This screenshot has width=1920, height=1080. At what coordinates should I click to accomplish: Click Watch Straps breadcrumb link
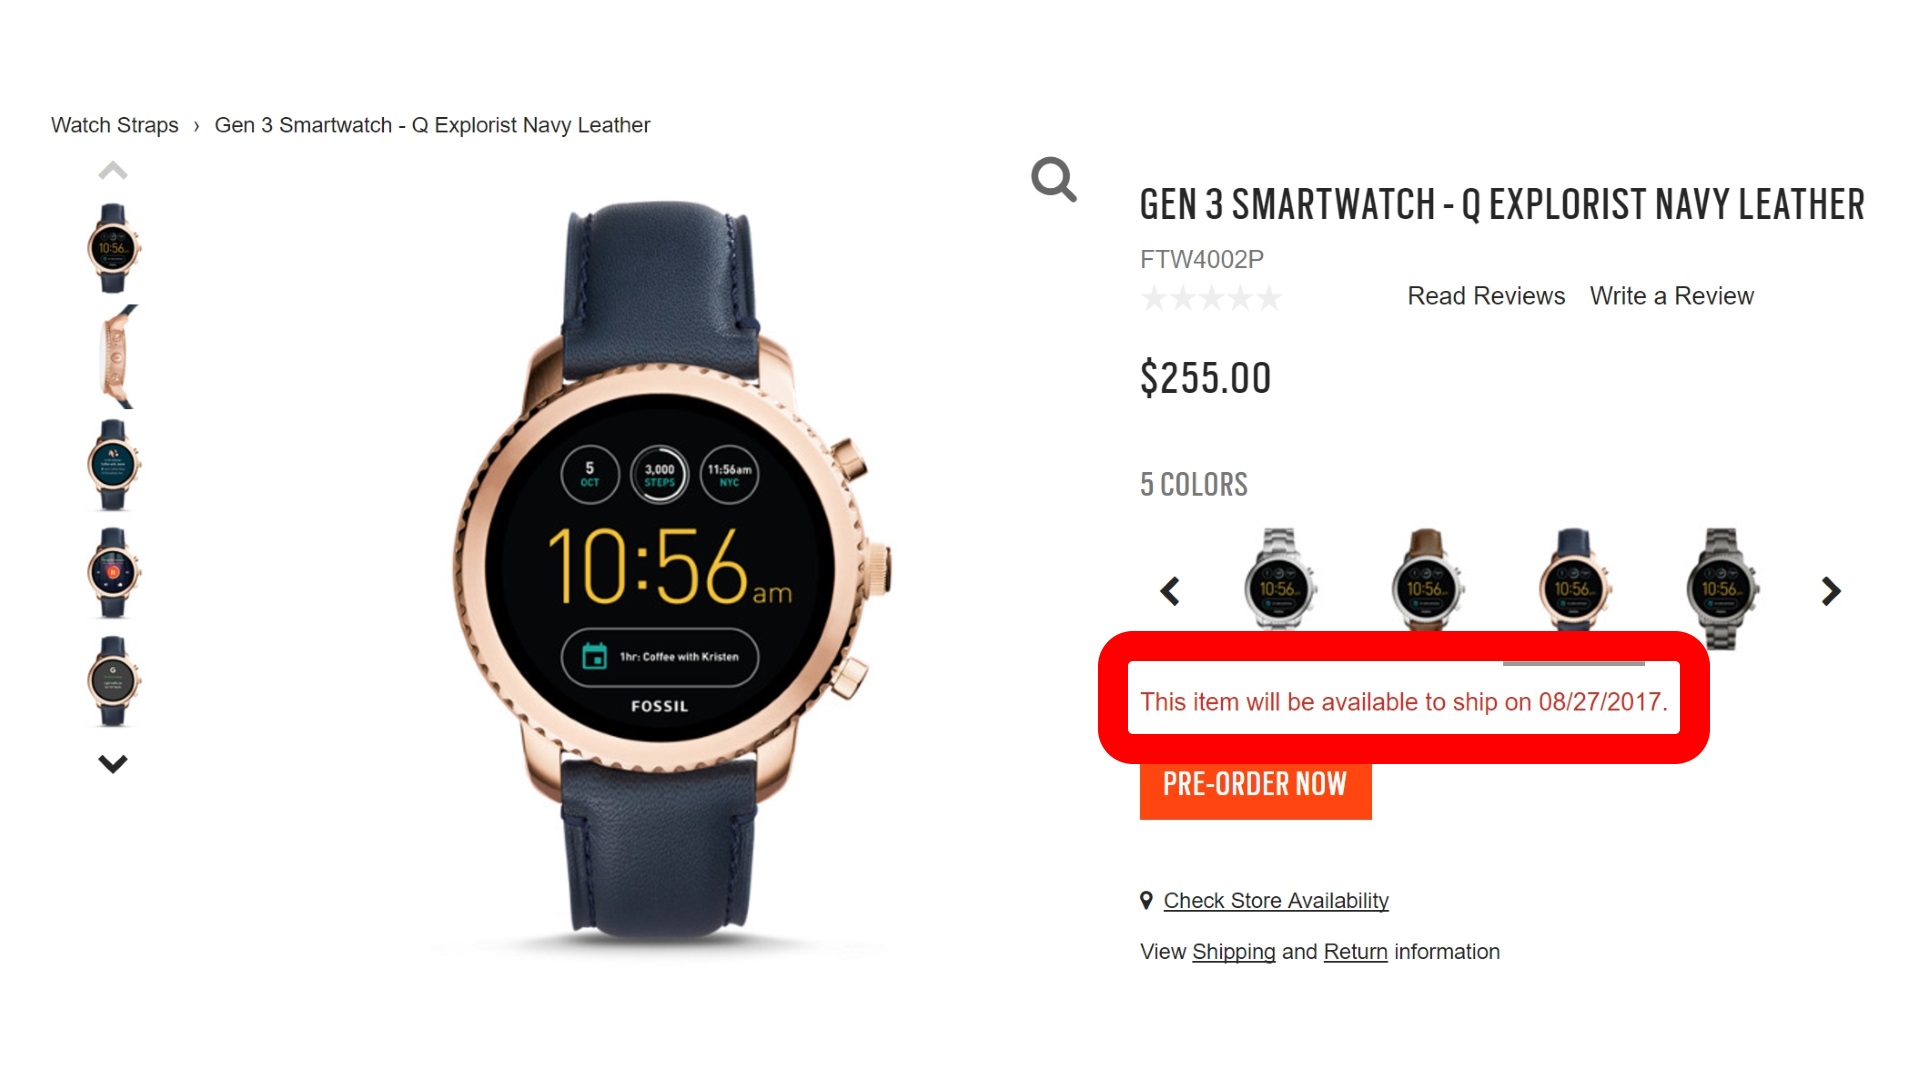pos(115,125)
